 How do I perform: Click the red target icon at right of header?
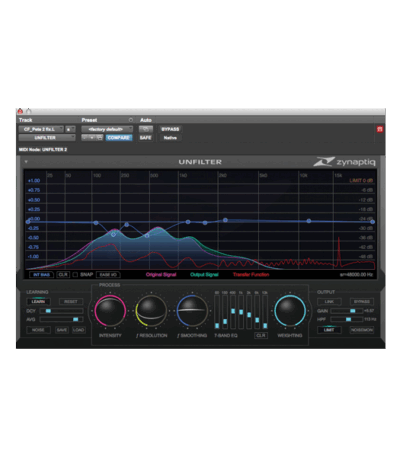pyautogui.click(x=380, y=129)
